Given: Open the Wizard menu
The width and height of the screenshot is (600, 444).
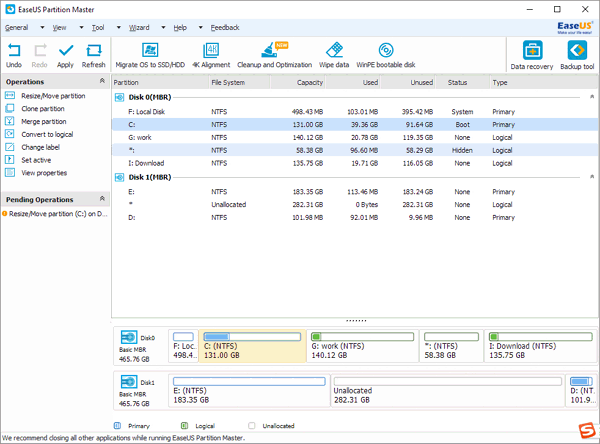Looking at the screenshot, I should tap(139, 28).
